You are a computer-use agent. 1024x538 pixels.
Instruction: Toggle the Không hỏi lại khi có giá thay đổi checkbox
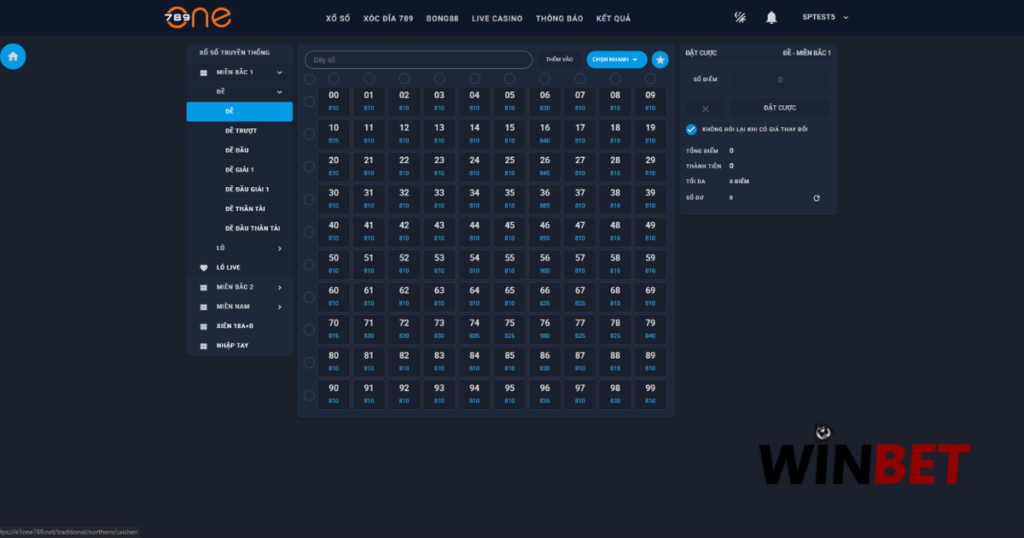(691, 129)
